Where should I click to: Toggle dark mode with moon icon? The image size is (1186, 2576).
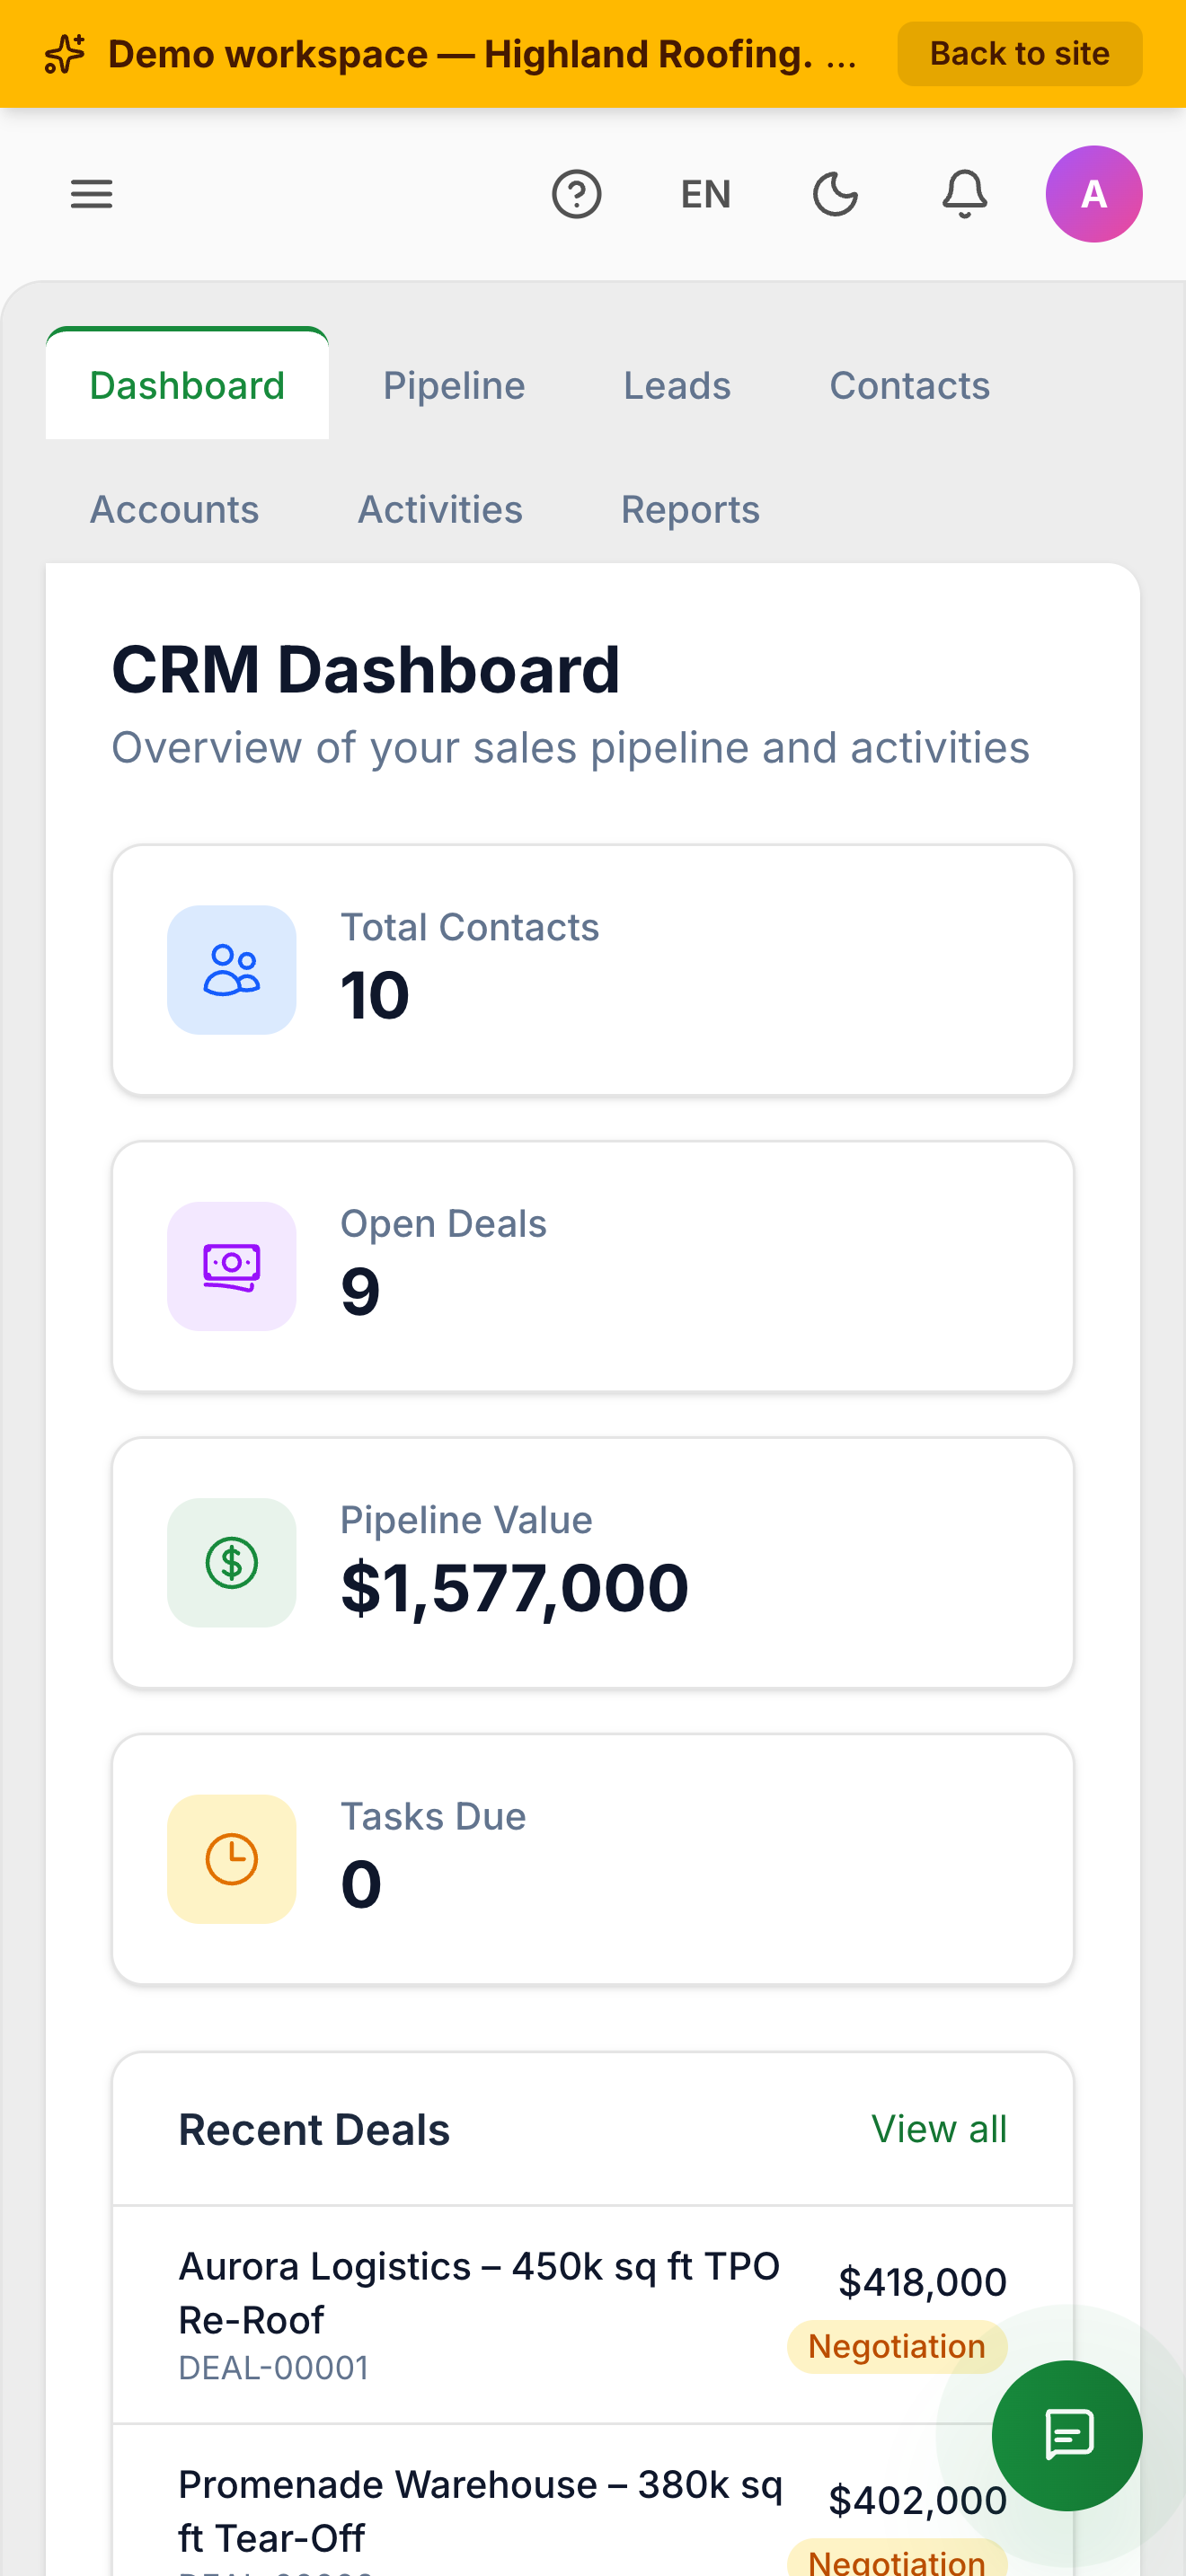835,194
